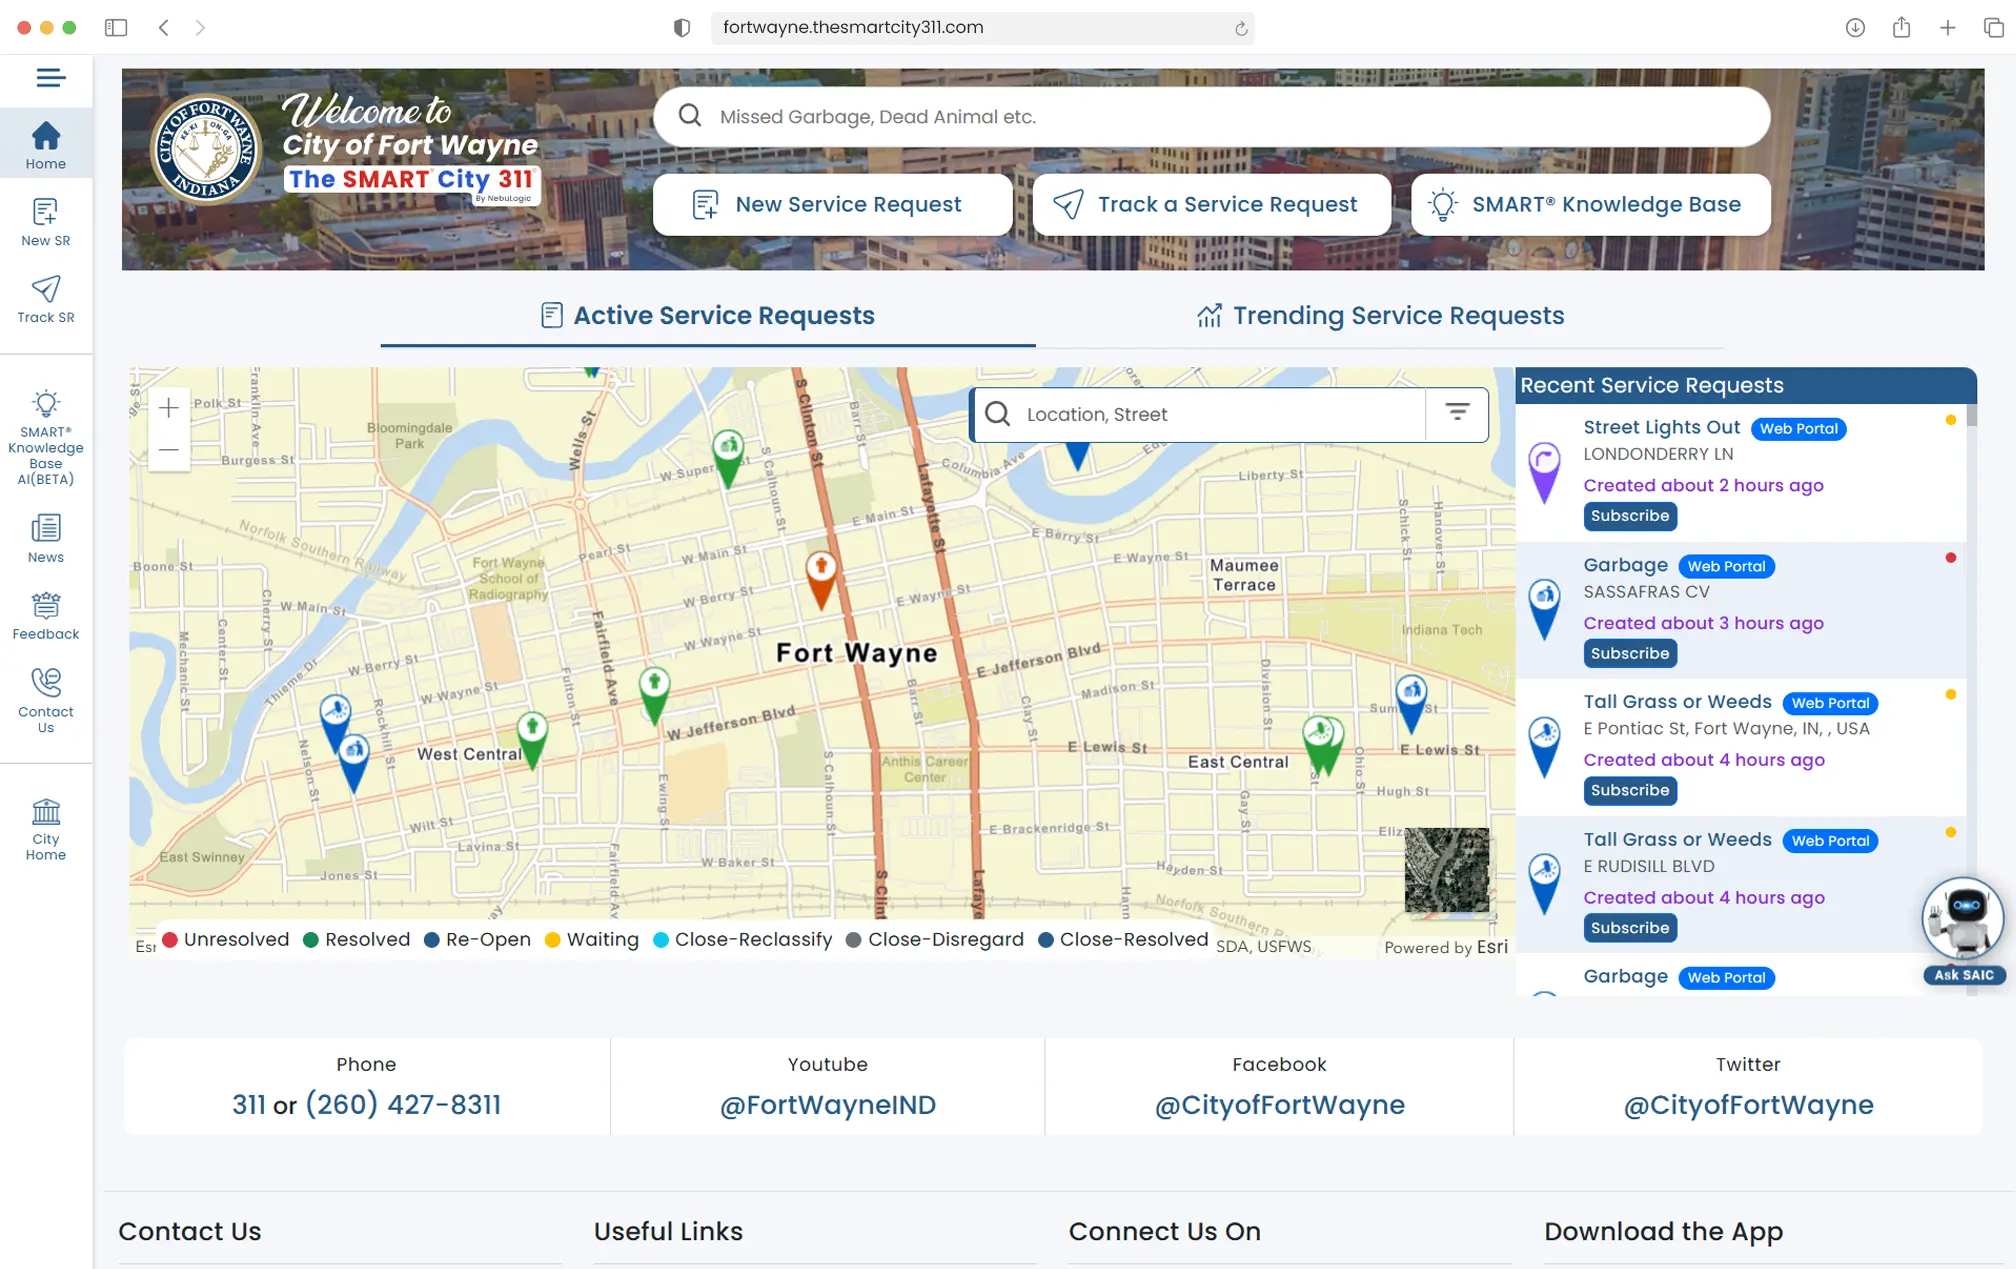Select the green pin in West Central
This screenshot has width=2016, height=1269.
pos(532,739)
